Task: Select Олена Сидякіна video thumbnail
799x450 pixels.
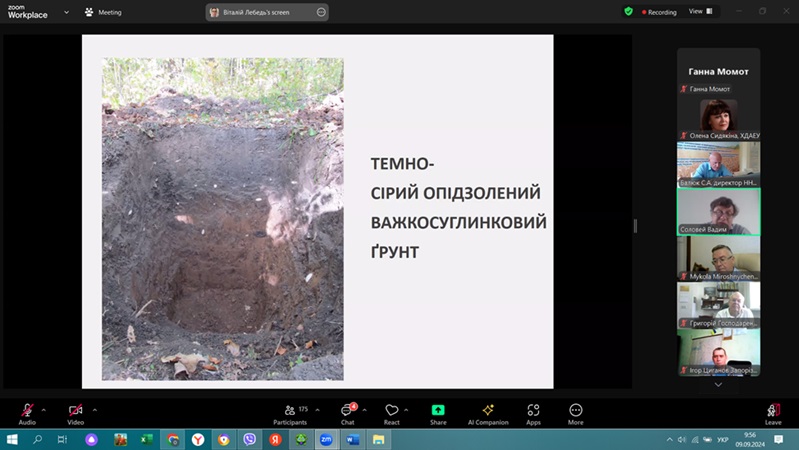Action: 718,118
